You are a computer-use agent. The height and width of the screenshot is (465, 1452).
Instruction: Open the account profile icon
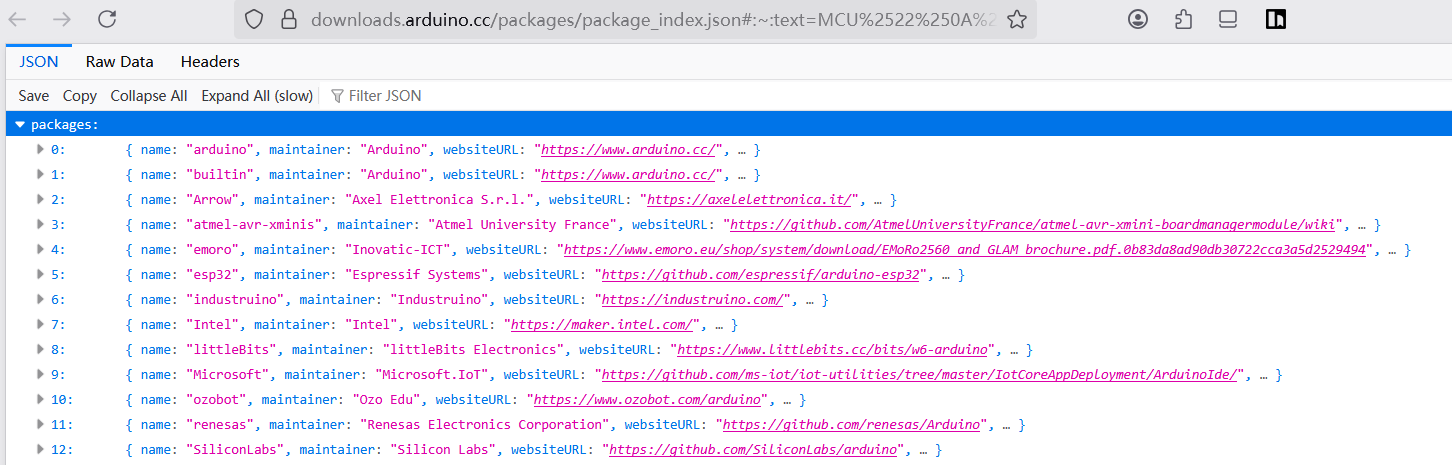click(1137, 19)
